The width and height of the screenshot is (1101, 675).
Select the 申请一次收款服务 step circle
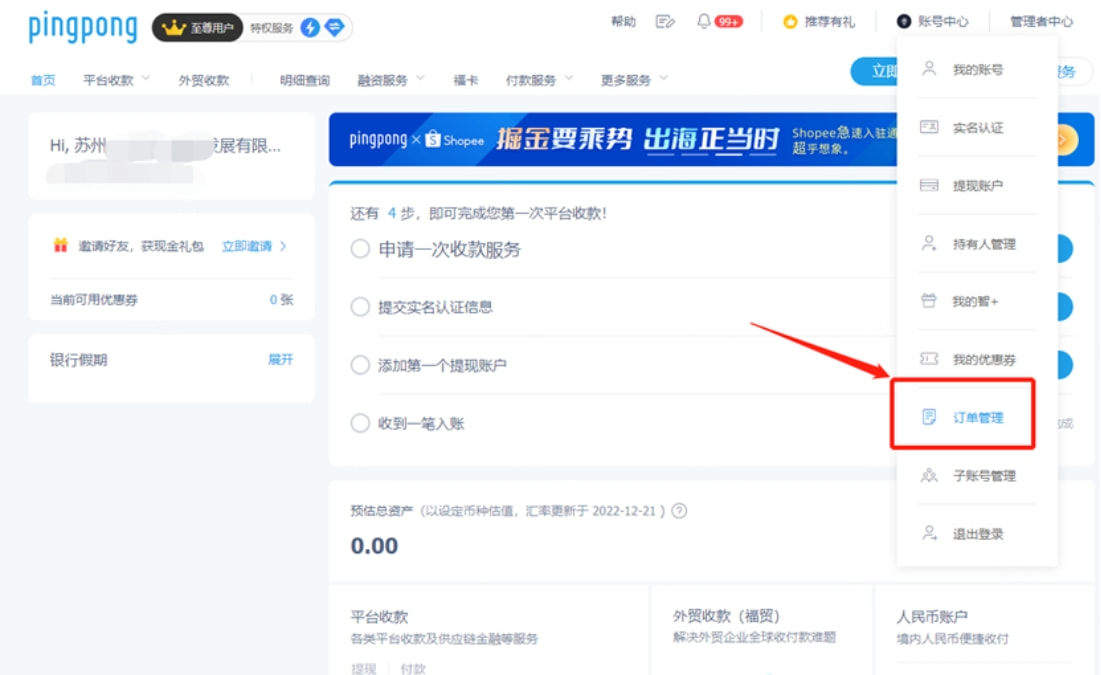pyautogui.click(x=360, y=249)
